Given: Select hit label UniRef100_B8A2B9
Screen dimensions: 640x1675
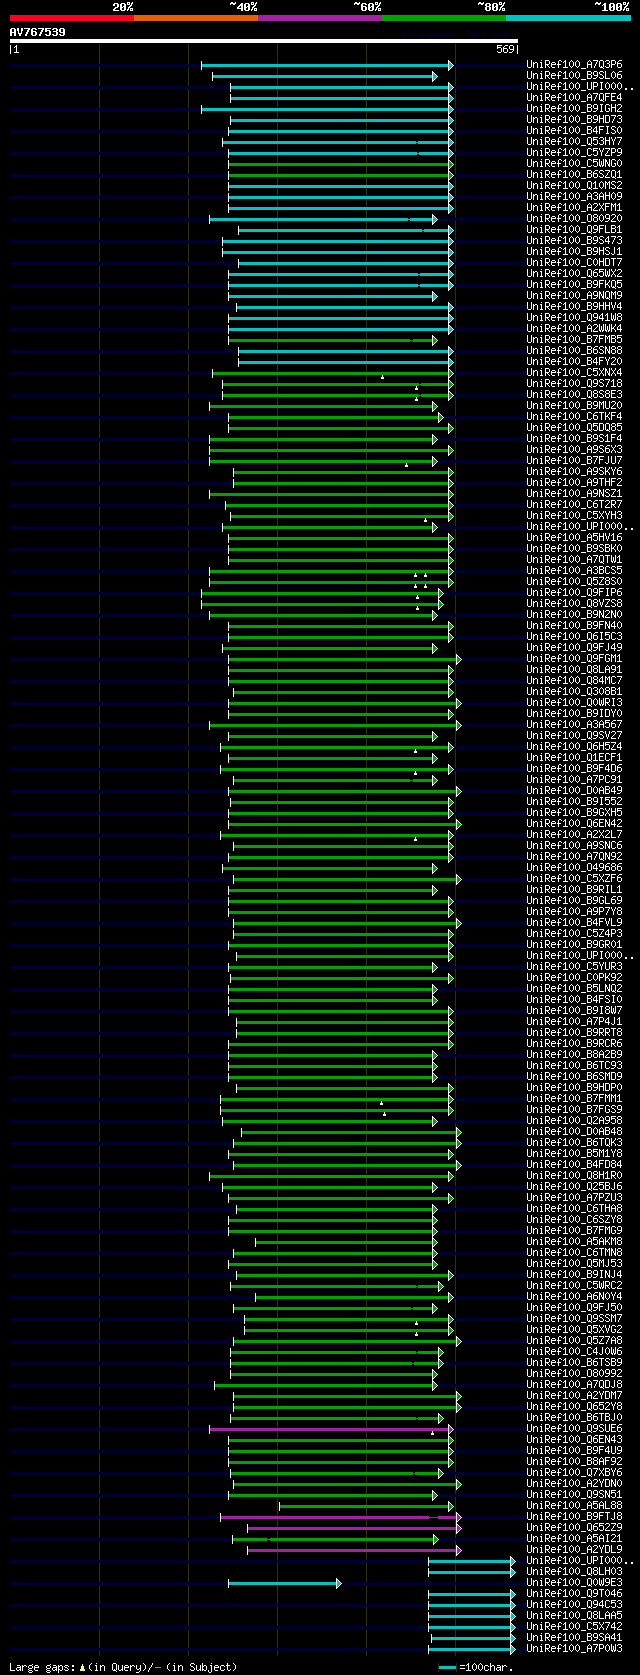Looking at the screenshot, I should pyautogui.click(x=574, y=1055).
